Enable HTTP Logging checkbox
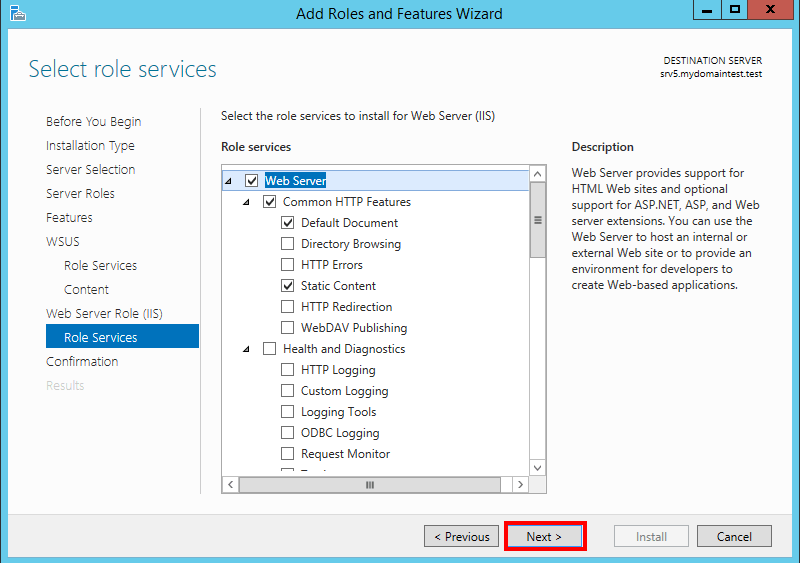This screenshot has width=800, height=563. click(x=288, y=370)
